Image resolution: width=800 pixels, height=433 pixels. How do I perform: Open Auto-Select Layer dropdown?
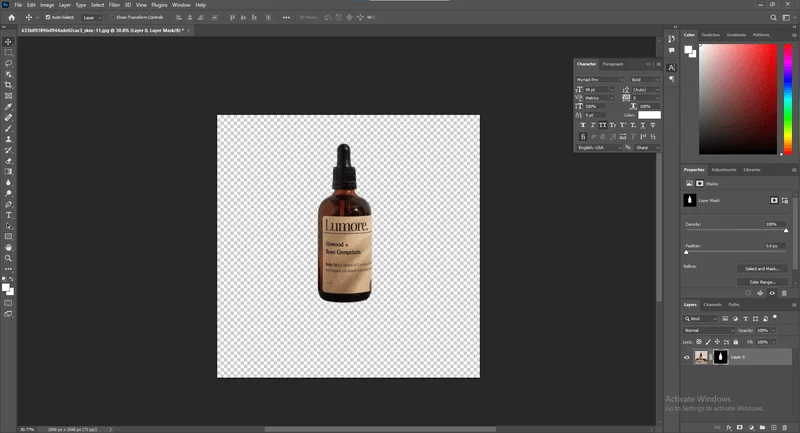click(92, 17)
